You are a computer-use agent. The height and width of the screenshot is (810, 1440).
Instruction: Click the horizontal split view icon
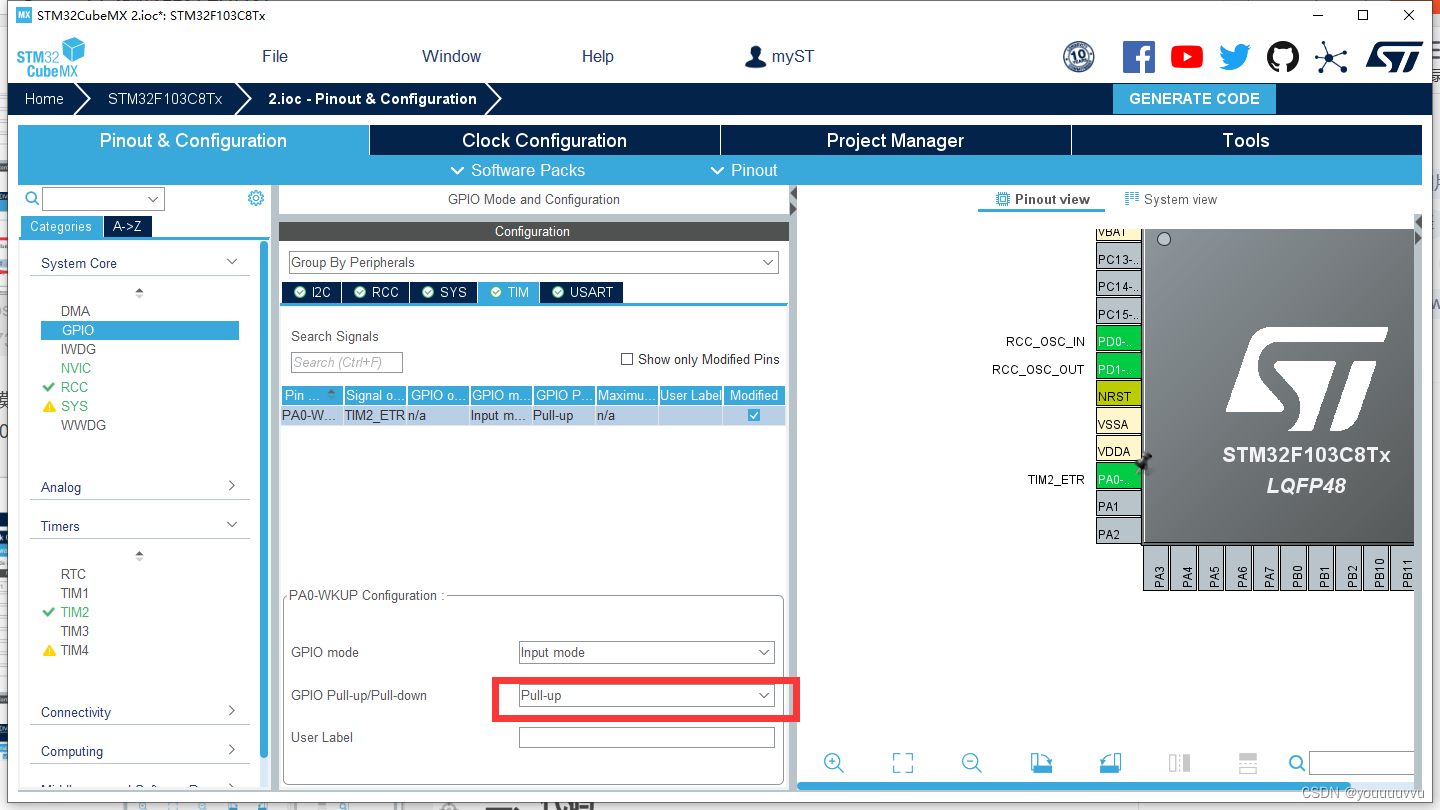coord(1247,763)
